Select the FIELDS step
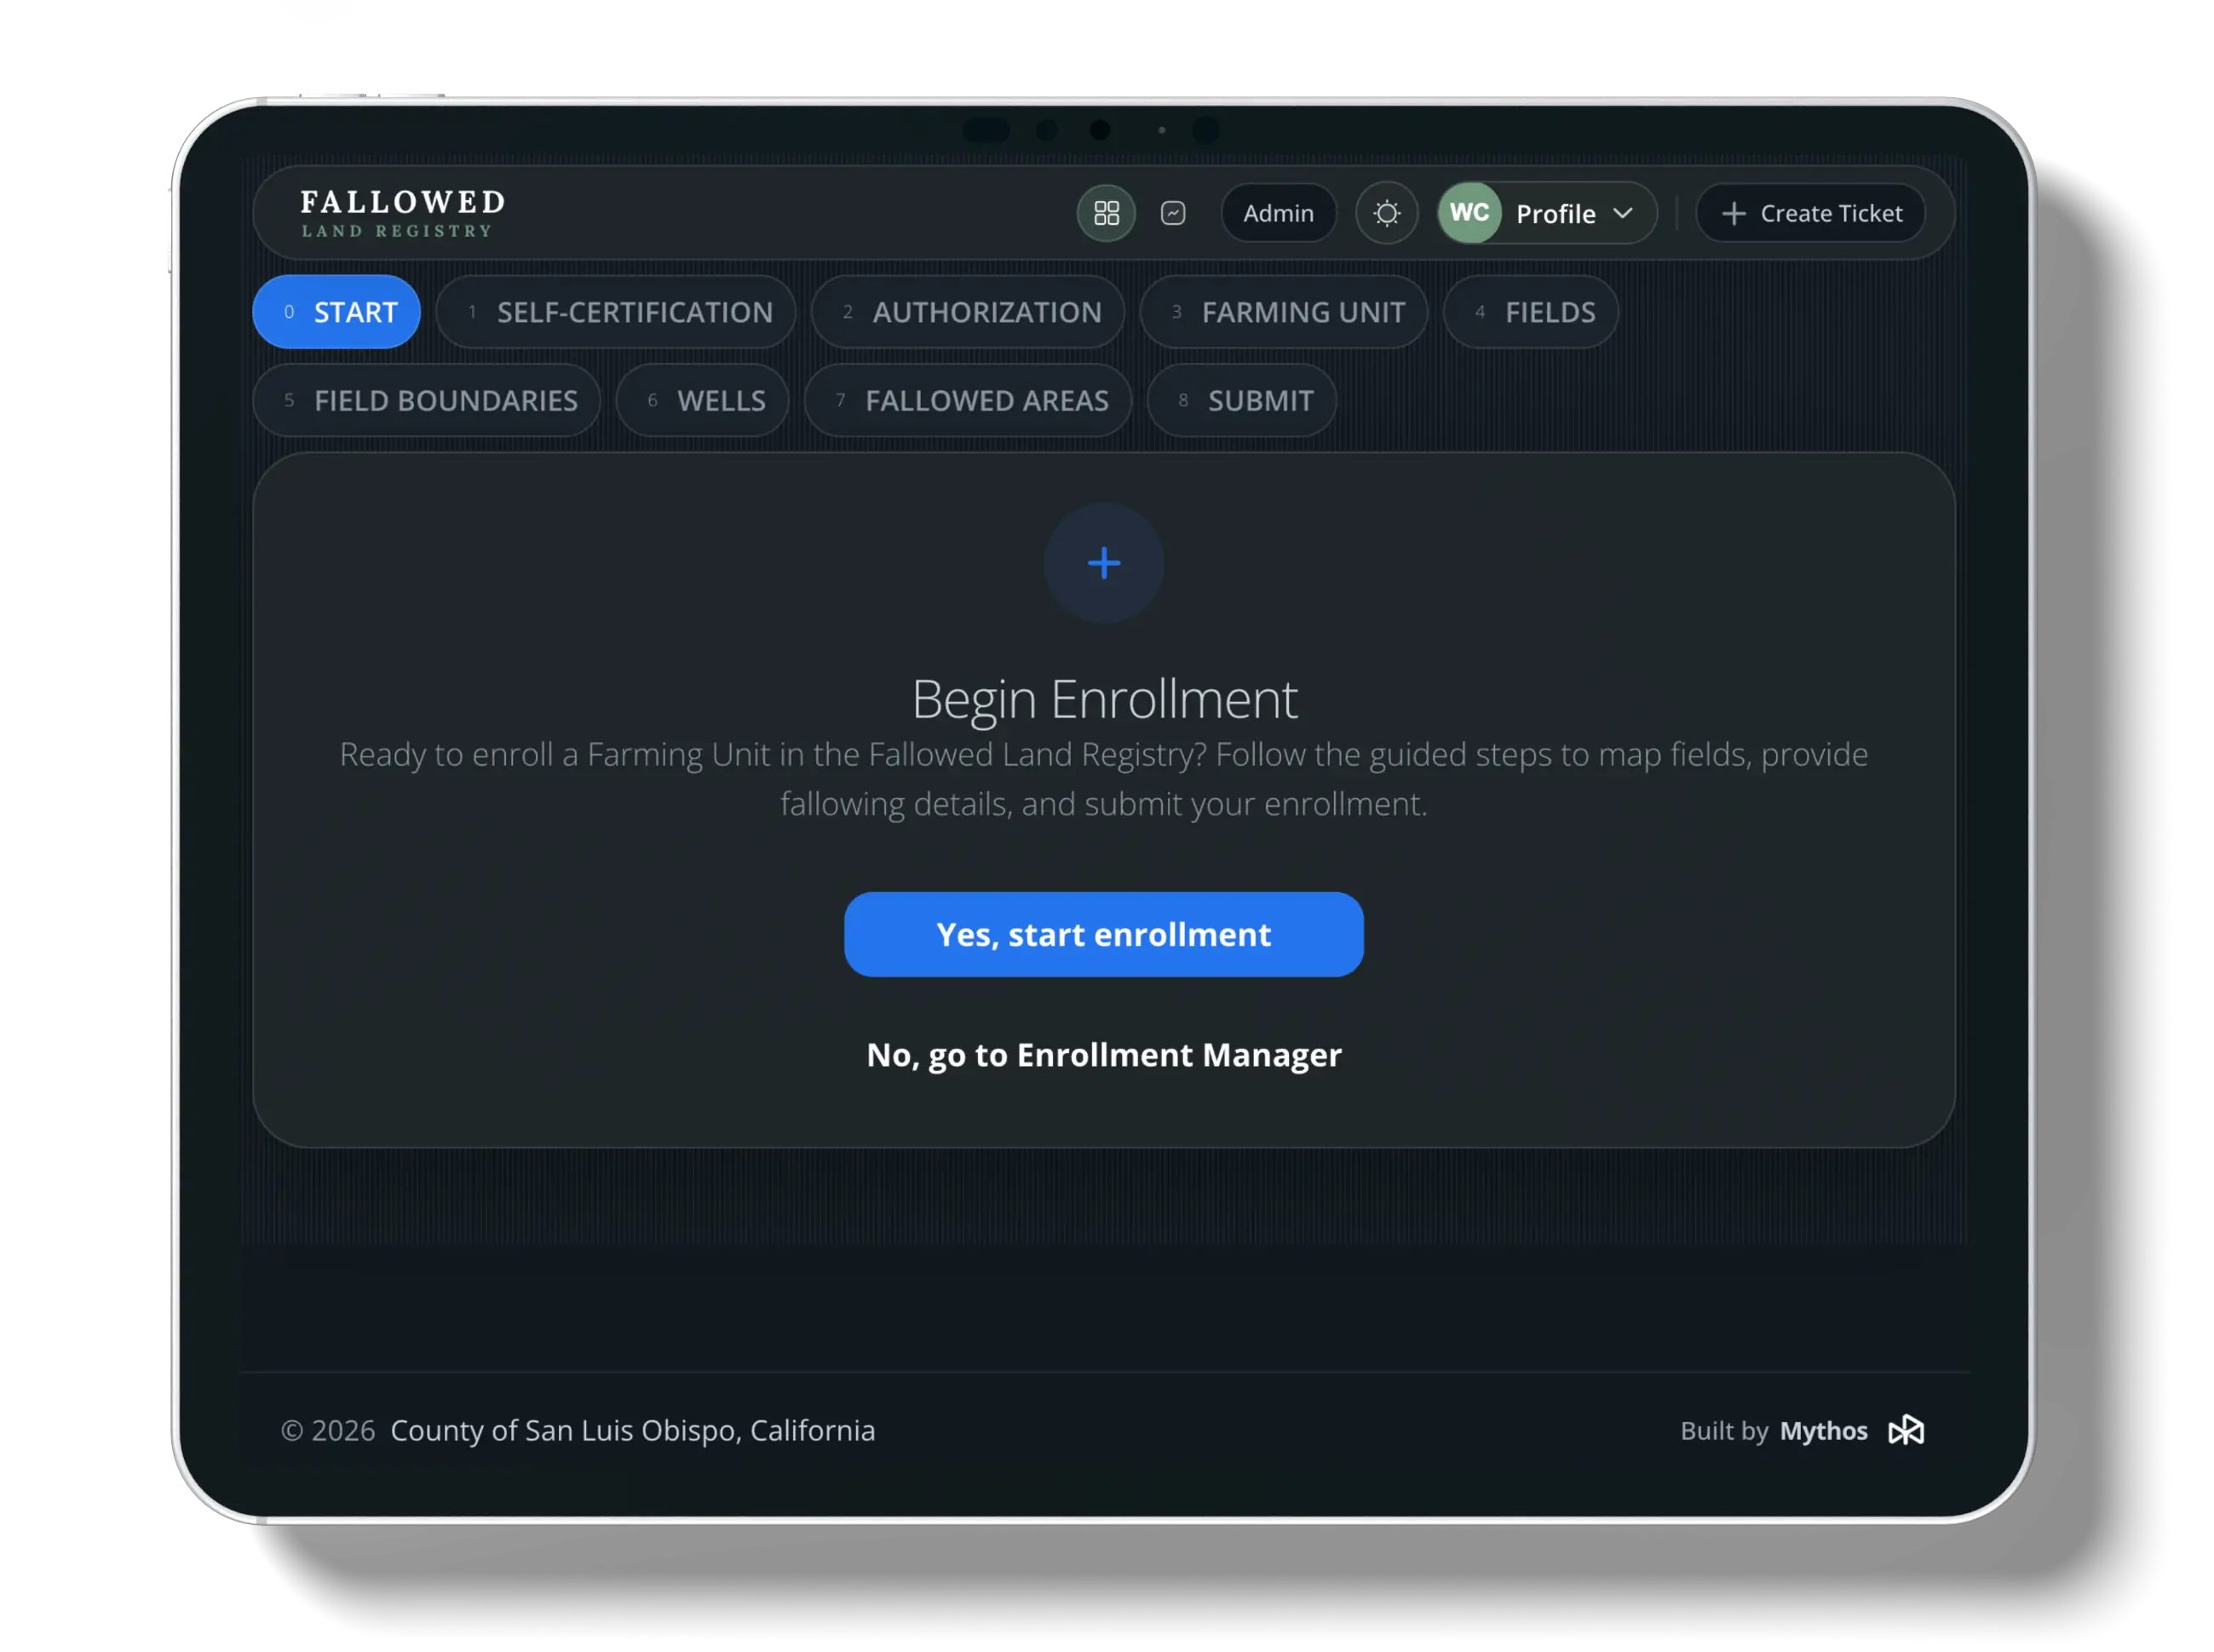 [x=1530, y=311]
